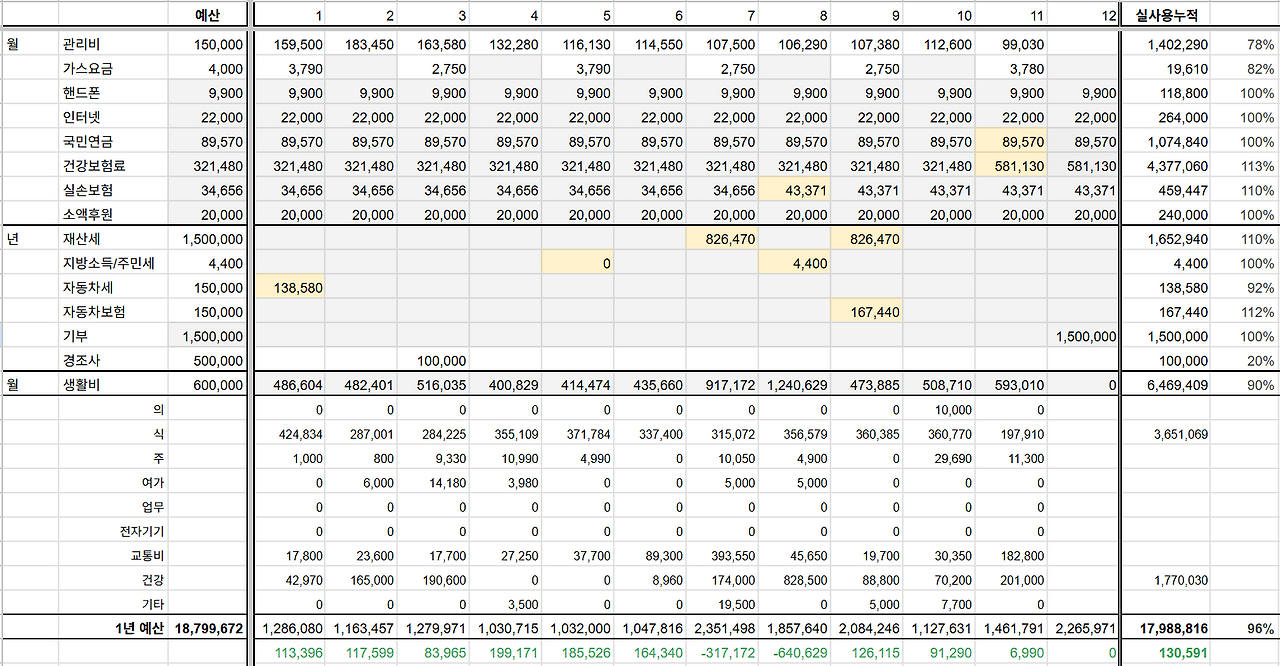Click the "전자기기" subcategory label
Viewport: 1280px width, 666px height.
click(x=141, y=531)
